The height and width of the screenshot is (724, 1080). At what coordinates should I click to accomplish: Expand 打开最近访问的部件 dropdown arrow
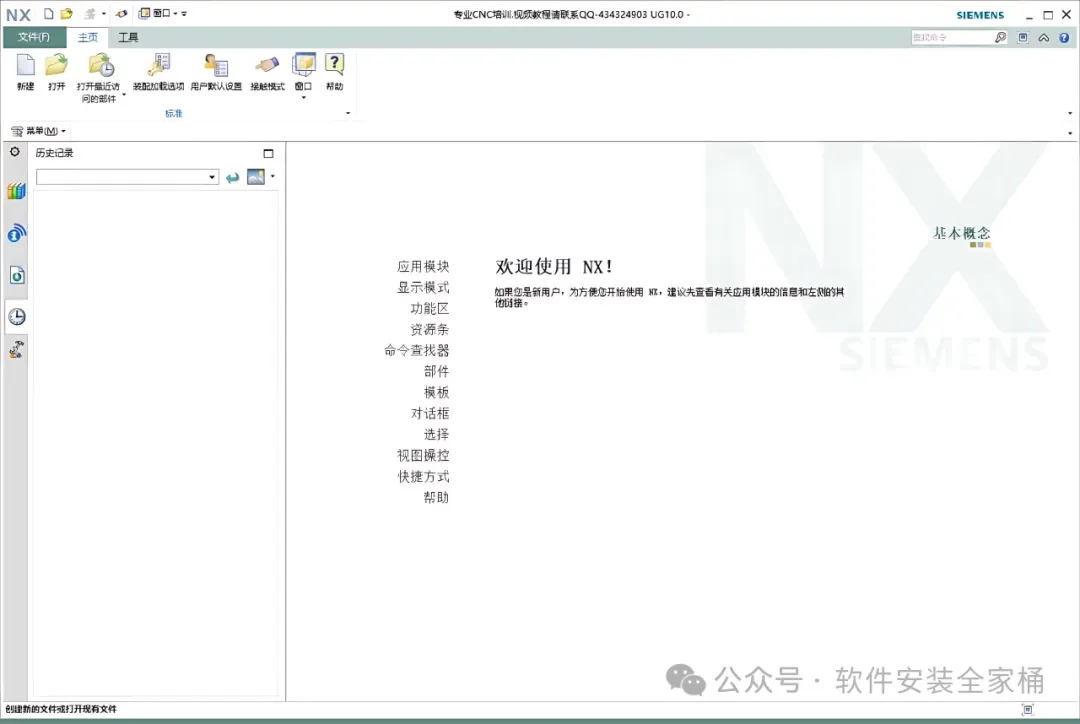124,96
